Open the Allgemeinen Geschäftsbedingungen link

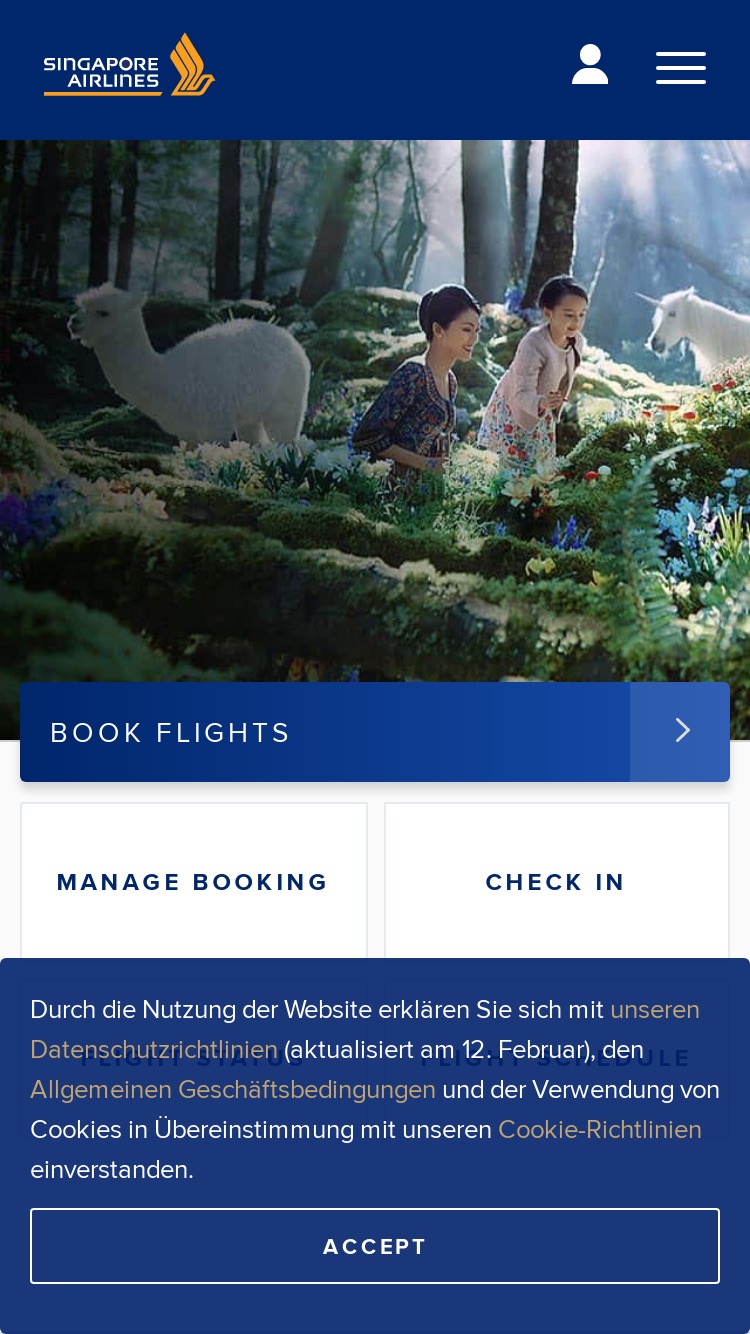233,1089
